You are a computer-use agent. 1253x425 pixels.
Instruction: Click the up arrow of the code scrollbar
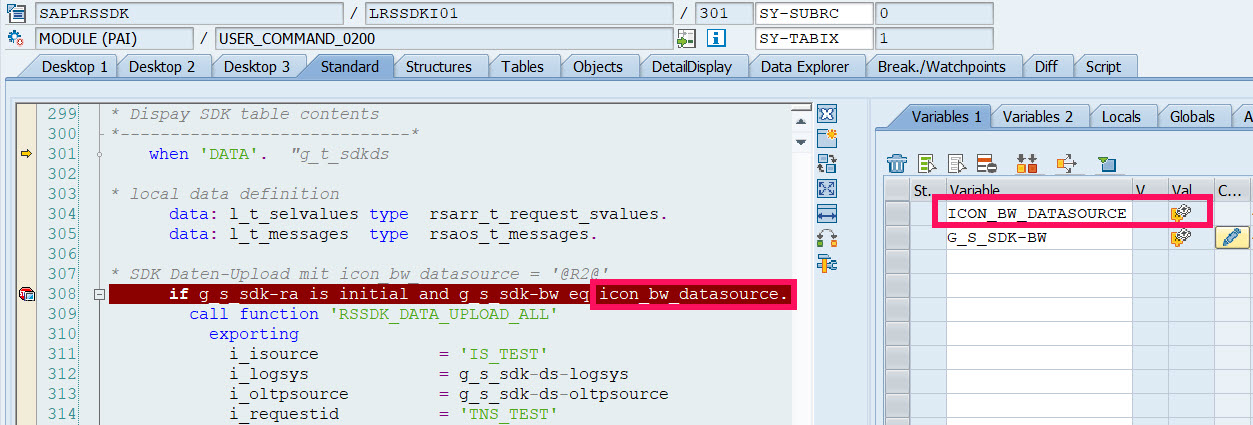pos(800,121)
